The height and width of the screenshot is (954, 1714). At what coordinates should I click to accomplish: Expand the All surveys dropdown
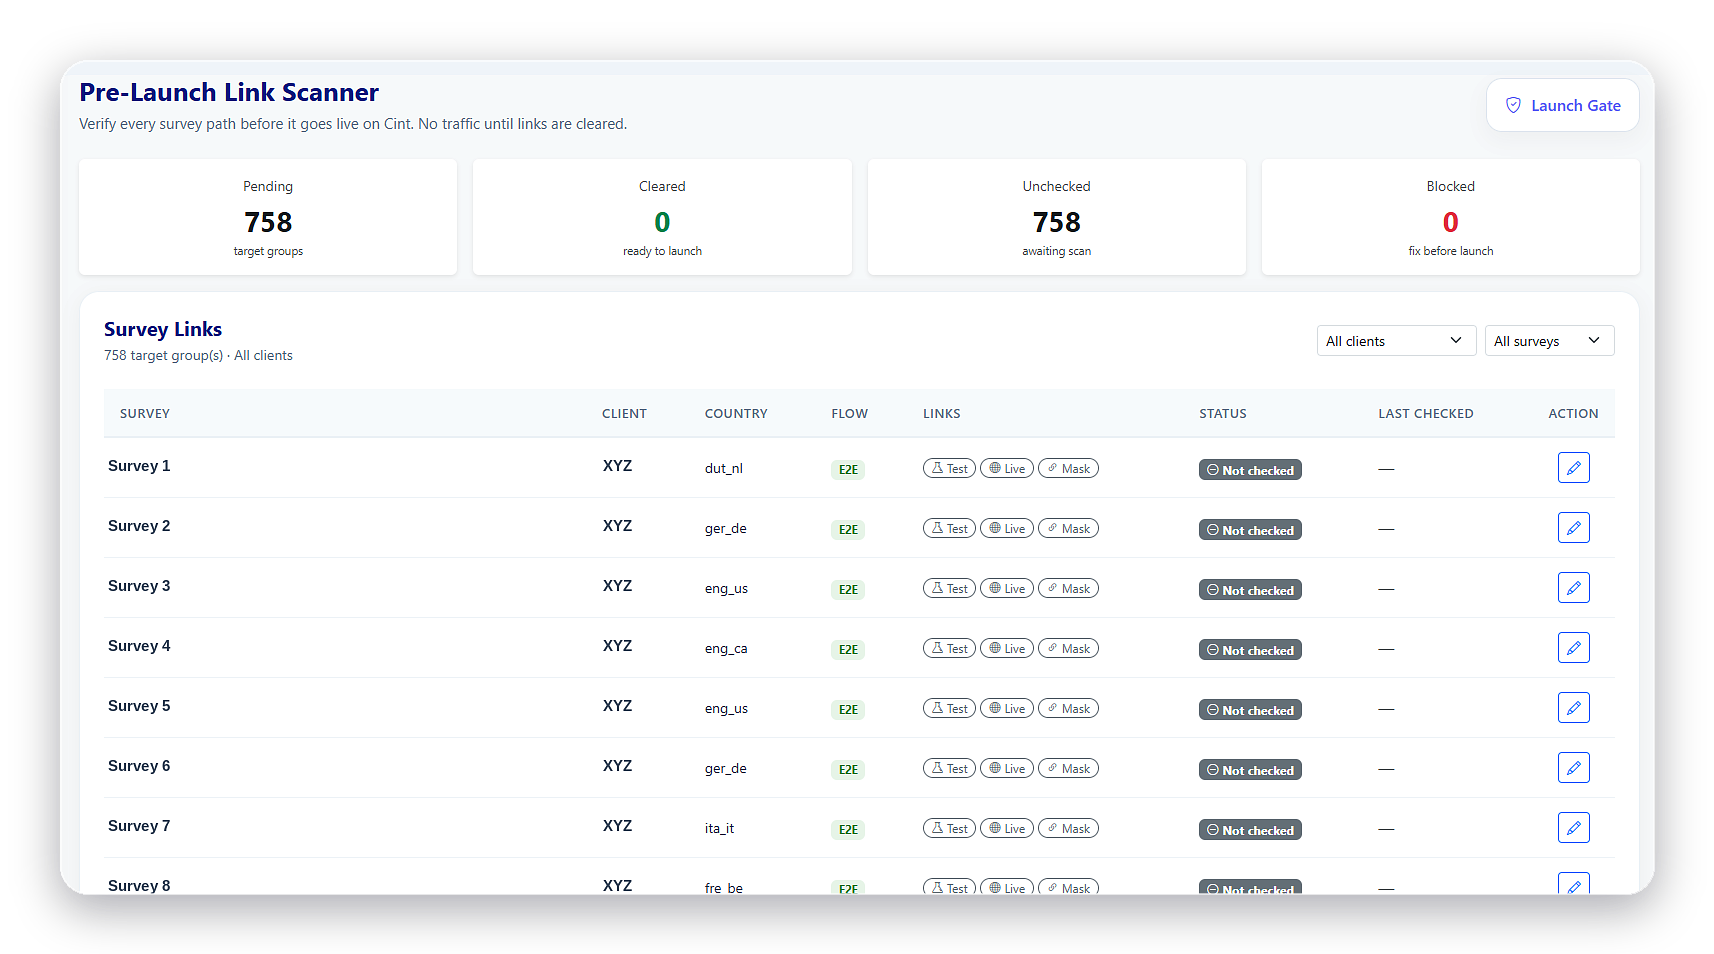(1549, 341)
